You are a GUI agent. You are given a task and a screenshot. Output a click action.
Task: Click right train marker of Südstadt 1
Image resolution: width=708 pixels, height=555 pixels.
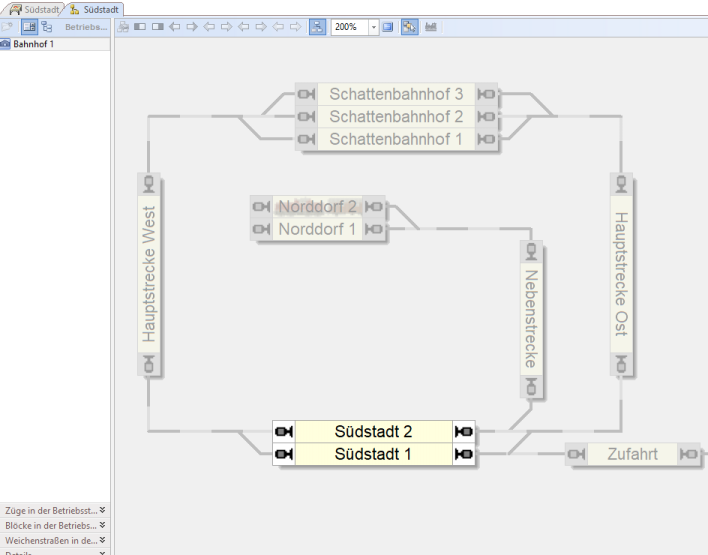[x=463, y=455]
